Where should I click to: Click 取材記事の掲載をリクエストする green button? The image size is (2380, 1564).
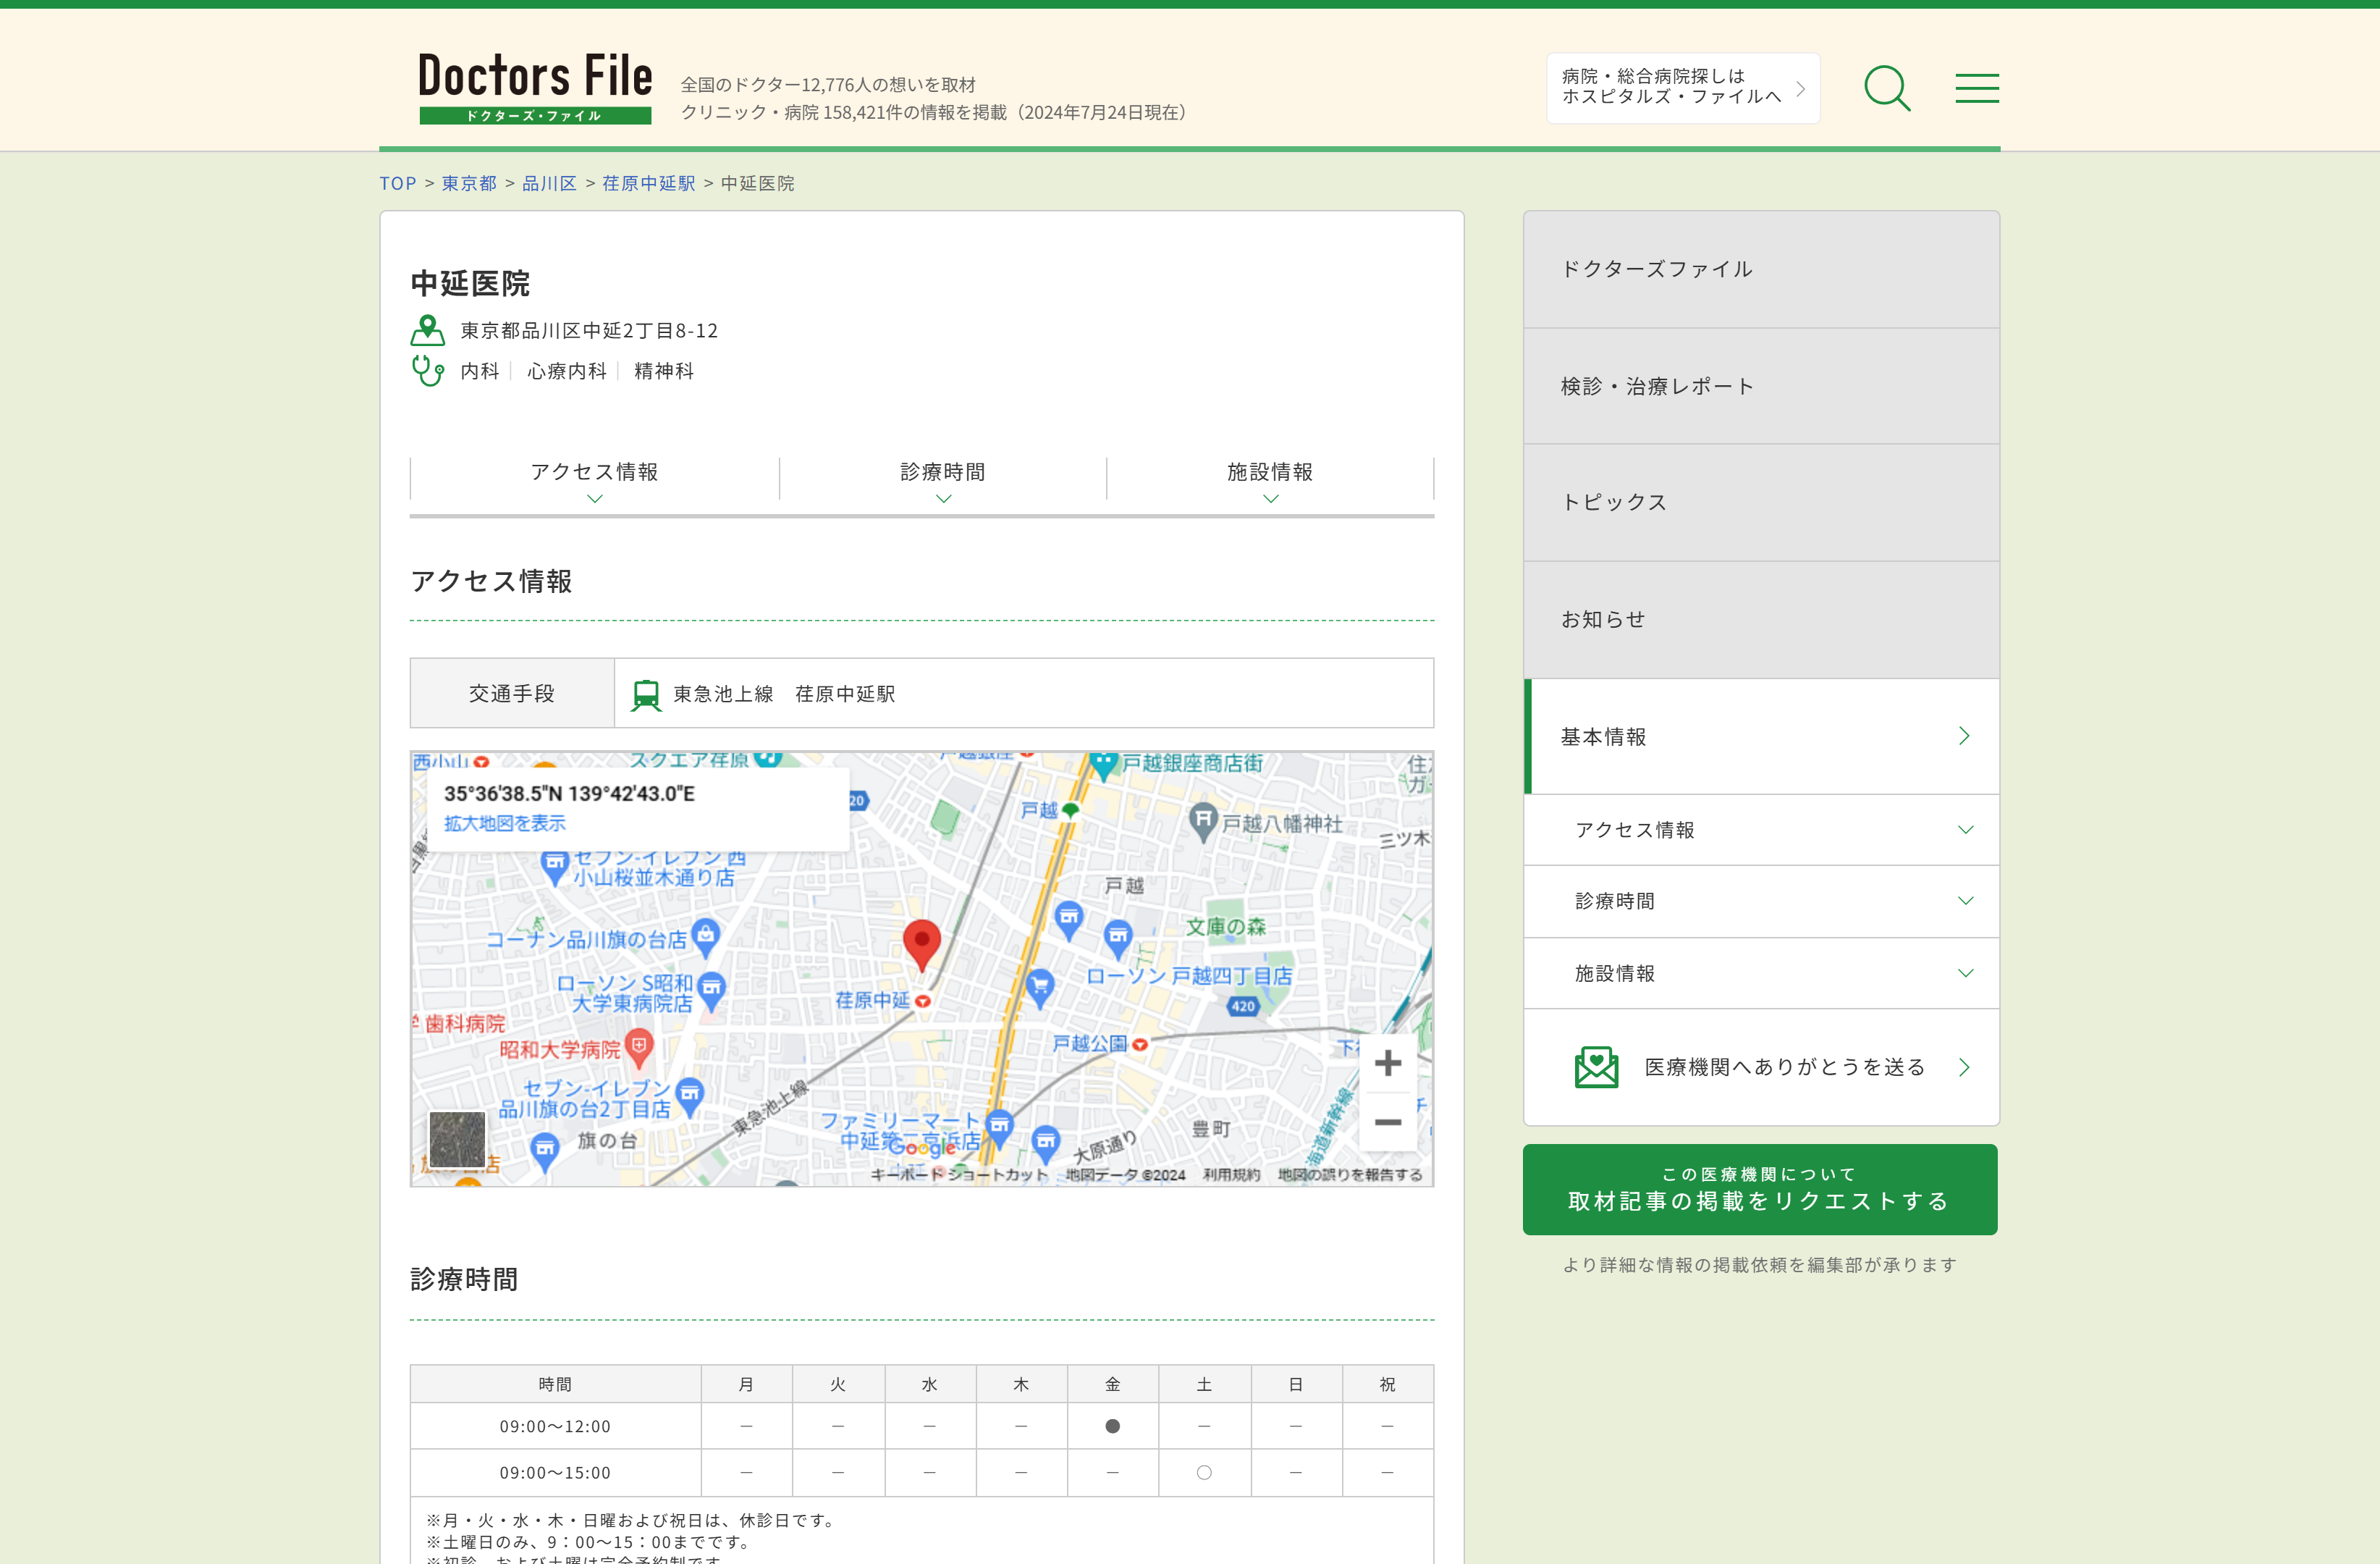point(1760,1189)
